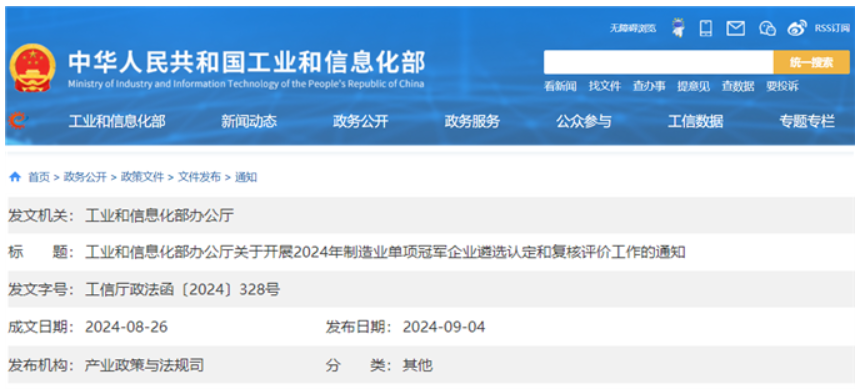Open 工业和信息化部 navigation menu
The height and width of the screenshot is (389, 861).
point(116,121)
